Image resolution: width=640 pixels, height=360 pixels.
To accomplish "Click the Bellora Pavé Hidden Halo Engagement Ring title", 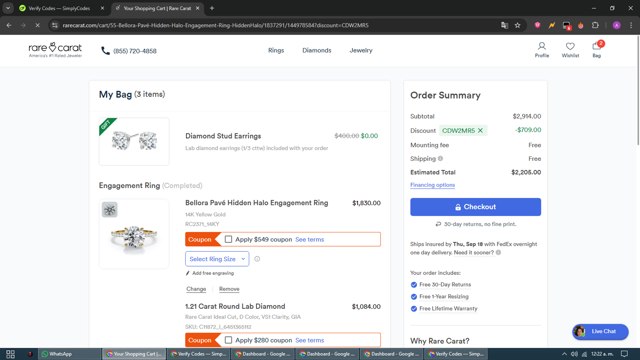I will tap(256, 203).
